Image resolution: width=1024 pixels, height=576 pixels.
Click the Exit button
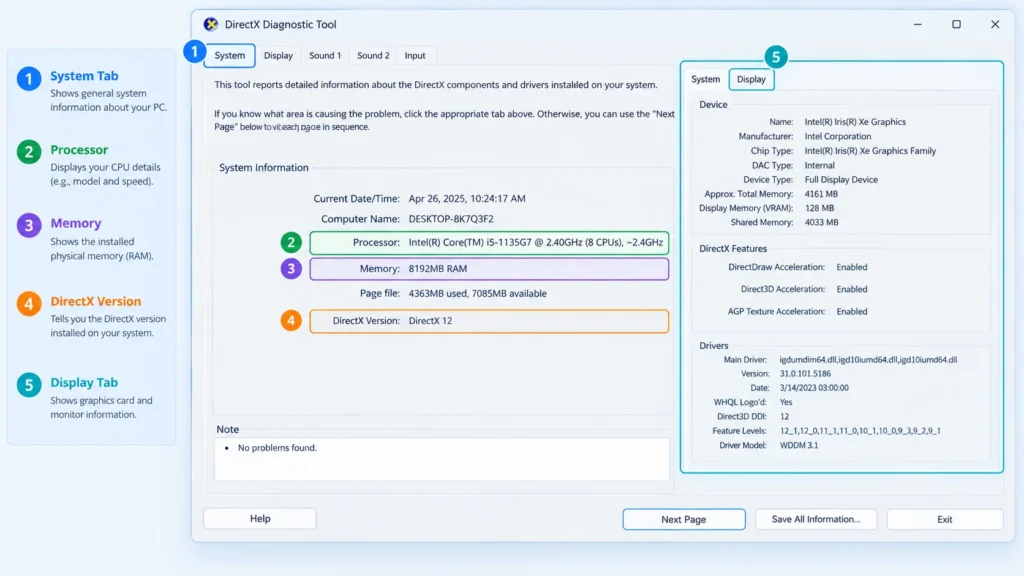tap(944, 519)
